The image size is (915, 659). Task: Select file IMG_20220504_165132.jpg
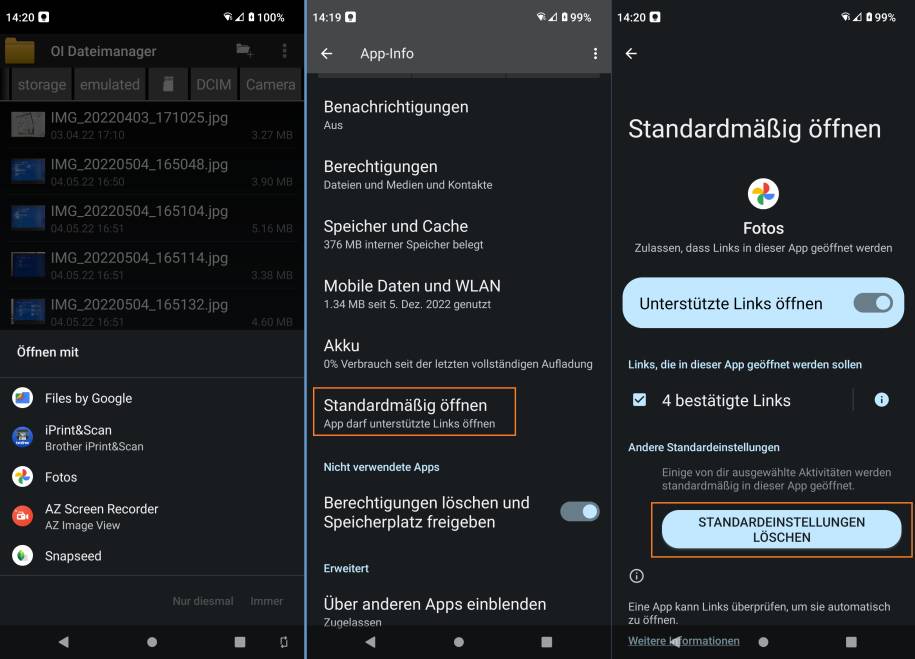152,311
